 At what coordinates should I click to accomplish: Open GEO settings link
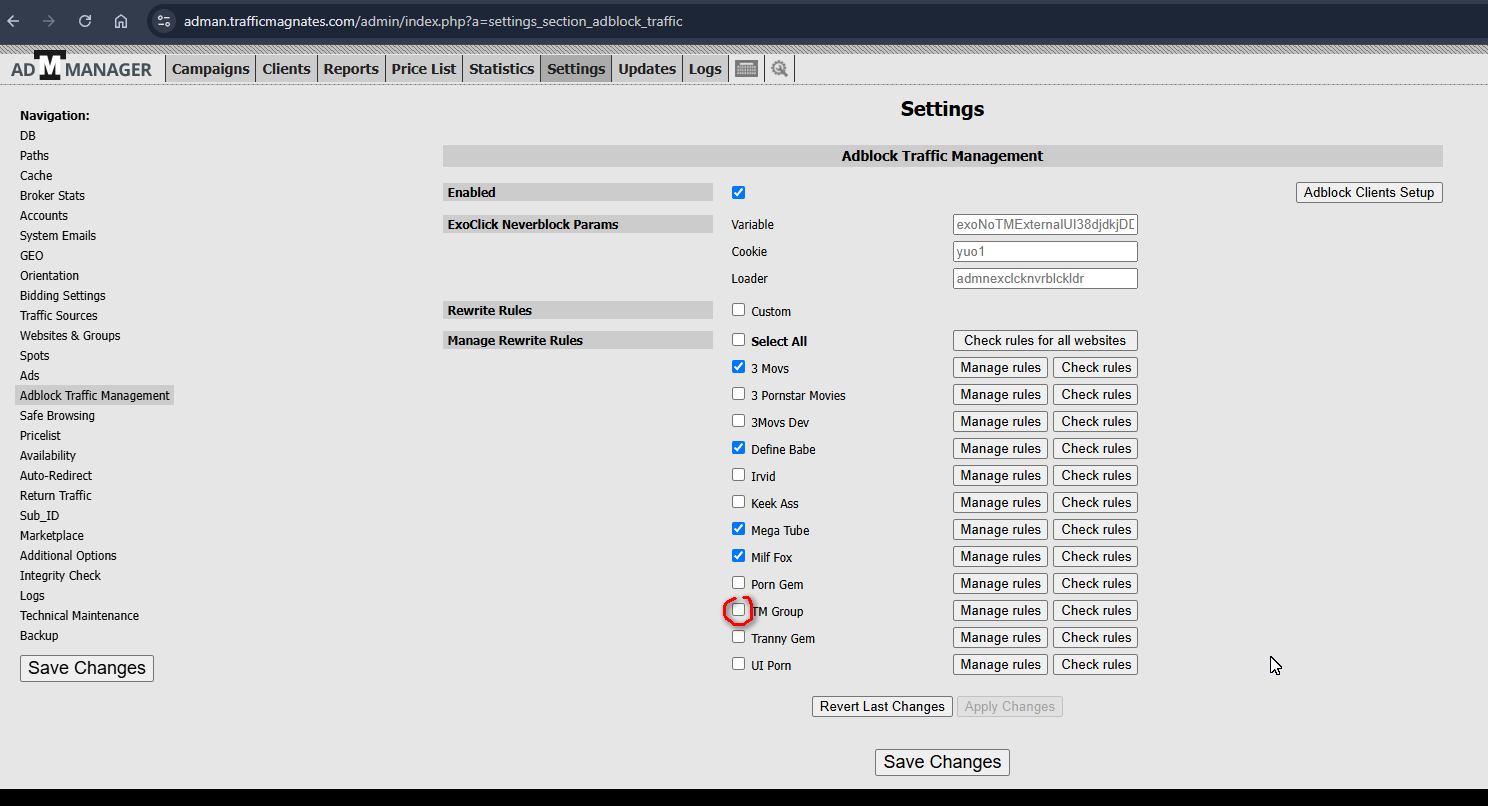coord(32,255)
